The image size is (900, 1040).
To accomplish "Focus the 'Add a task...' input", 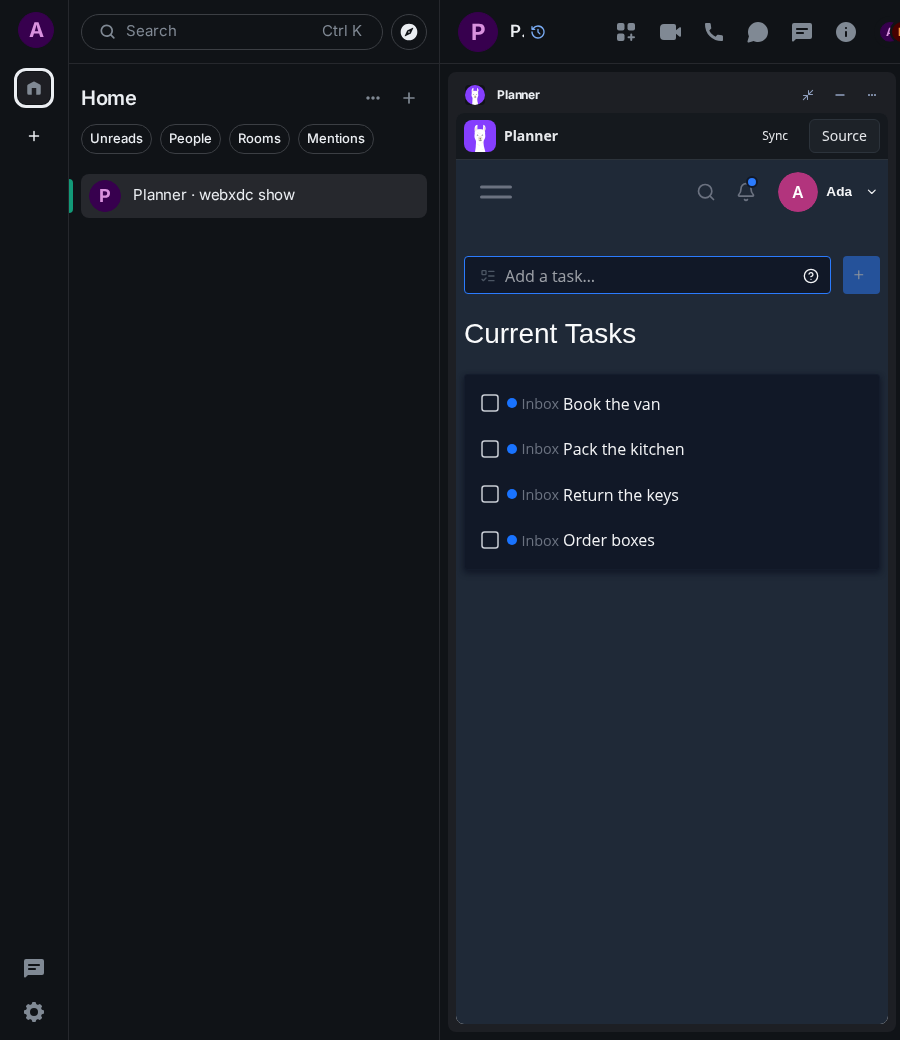I will click(647, 275).
